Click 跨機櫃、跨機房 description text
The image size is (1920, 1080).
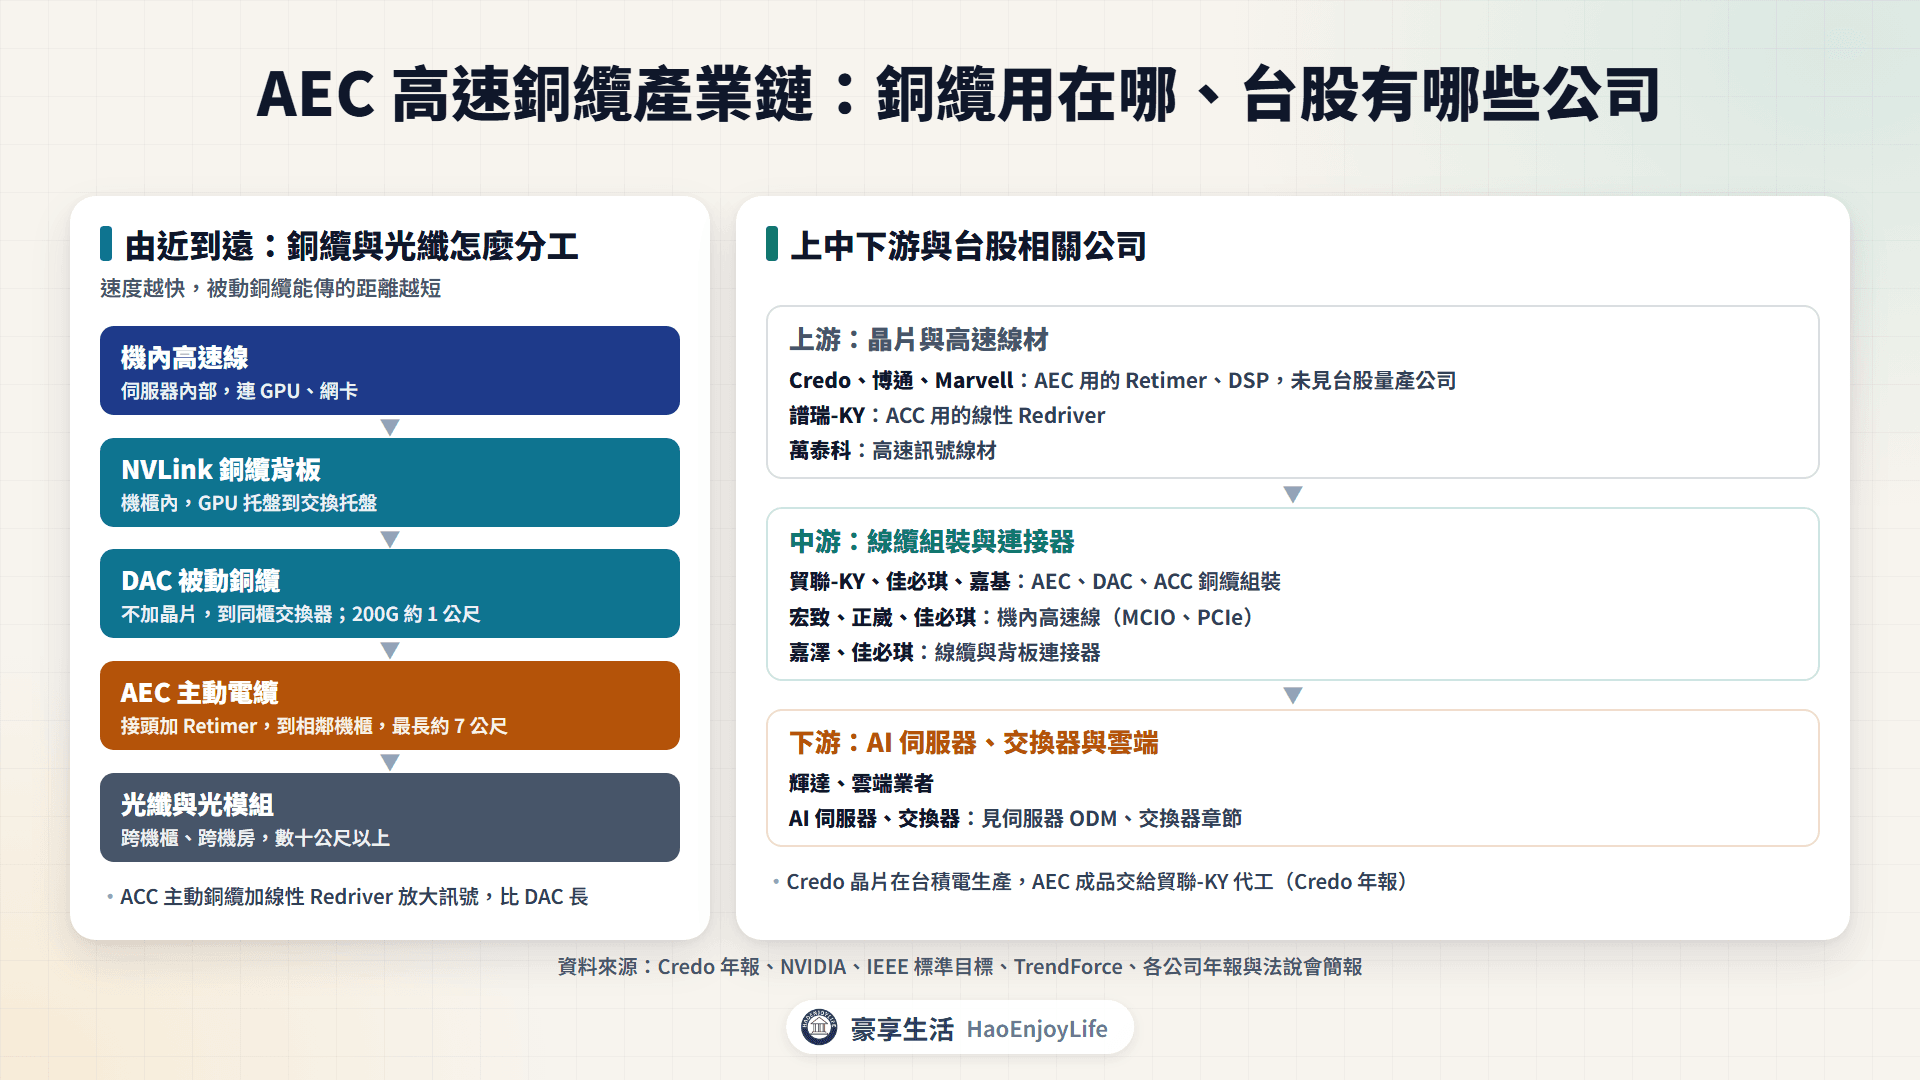click(255, 838)
